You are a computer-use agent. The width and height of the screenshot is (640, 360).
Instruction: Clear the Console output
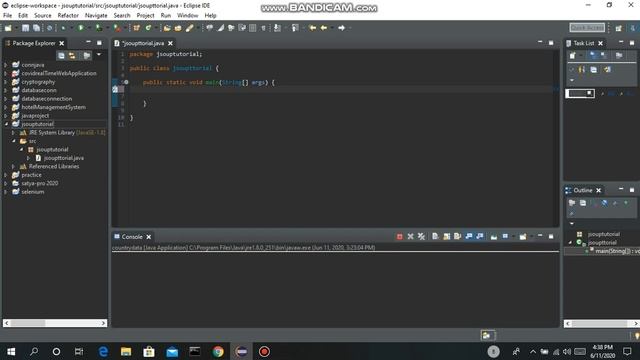(436, 236)
